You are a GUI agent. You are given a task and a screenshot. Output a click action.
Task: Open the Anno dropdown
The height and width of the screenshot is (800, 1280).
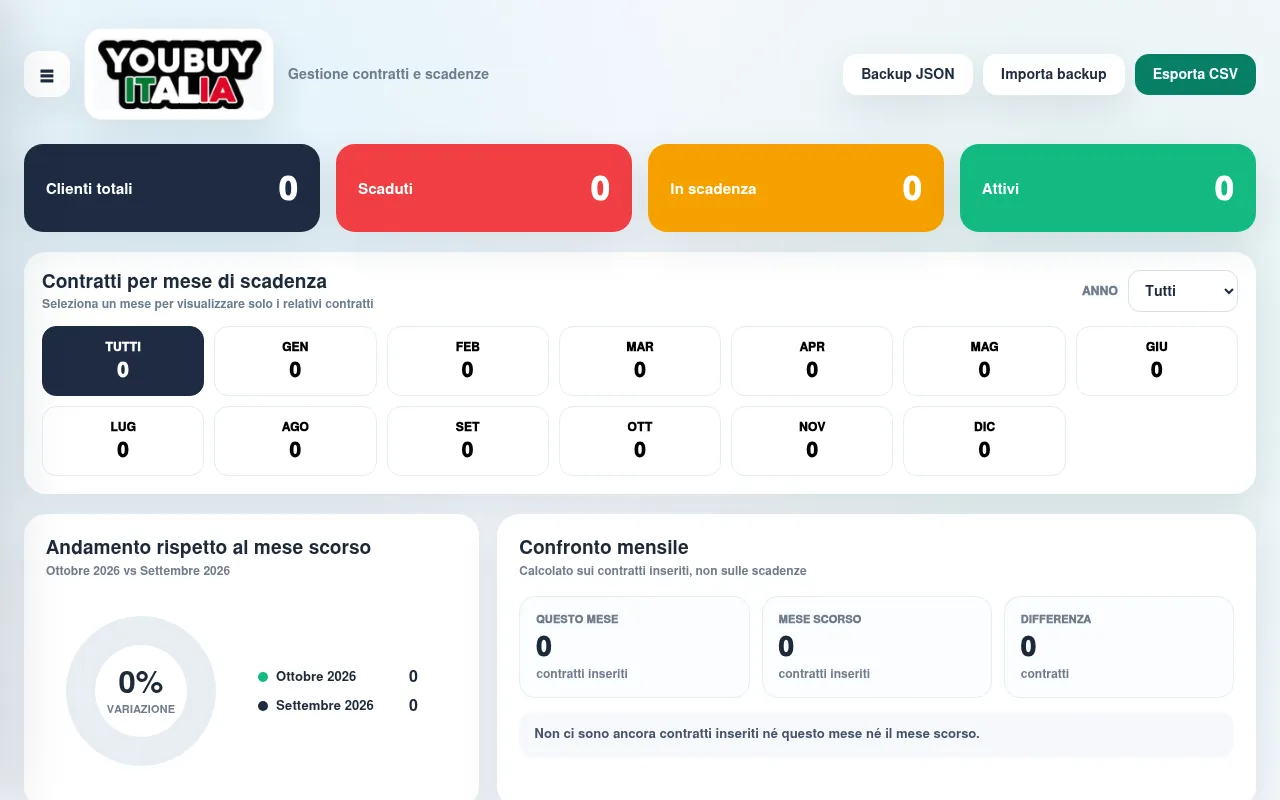1183,291
